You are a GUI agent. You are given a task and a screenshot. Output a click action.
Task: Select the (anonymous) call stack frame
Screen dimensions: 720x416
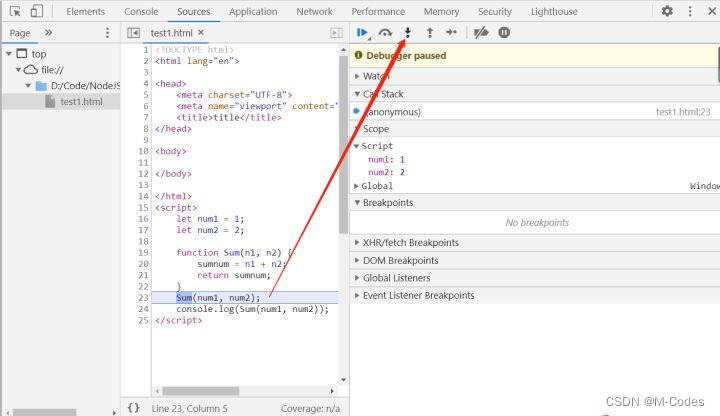pos(535,112)
